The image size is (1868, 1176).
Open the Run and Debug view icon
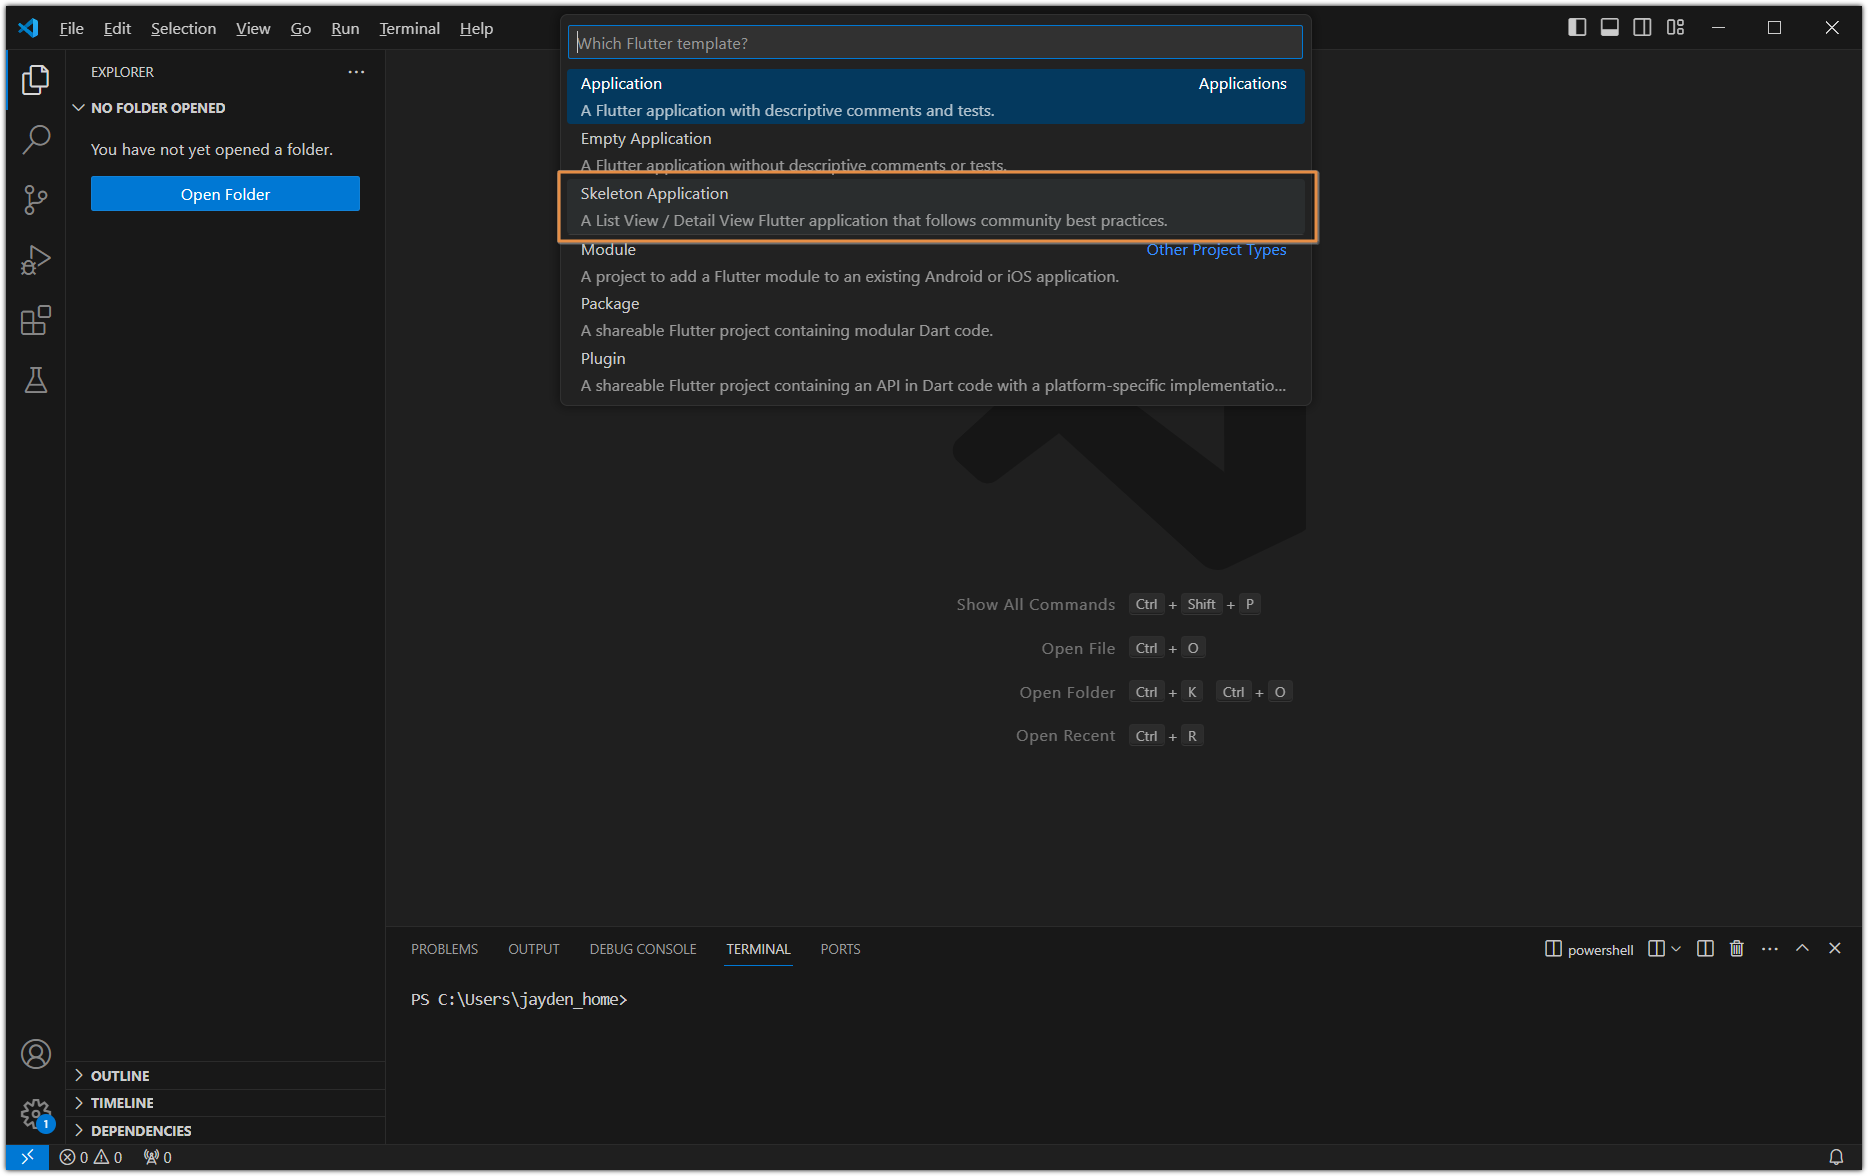coord(36,260)
